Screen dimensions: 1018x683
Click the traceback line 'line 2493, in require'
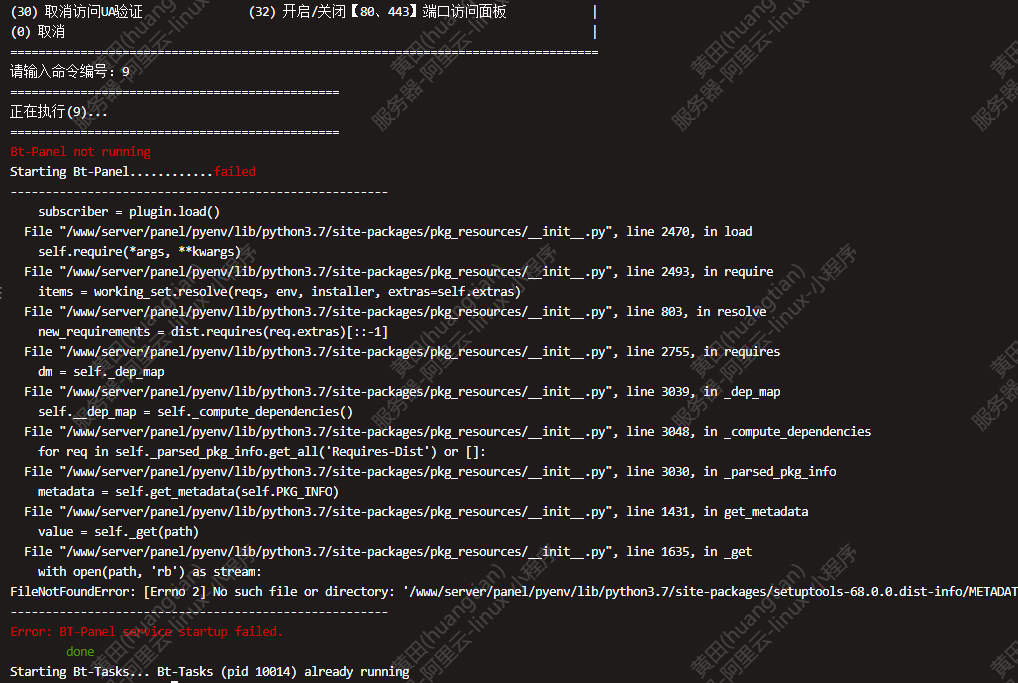point(399,272)
